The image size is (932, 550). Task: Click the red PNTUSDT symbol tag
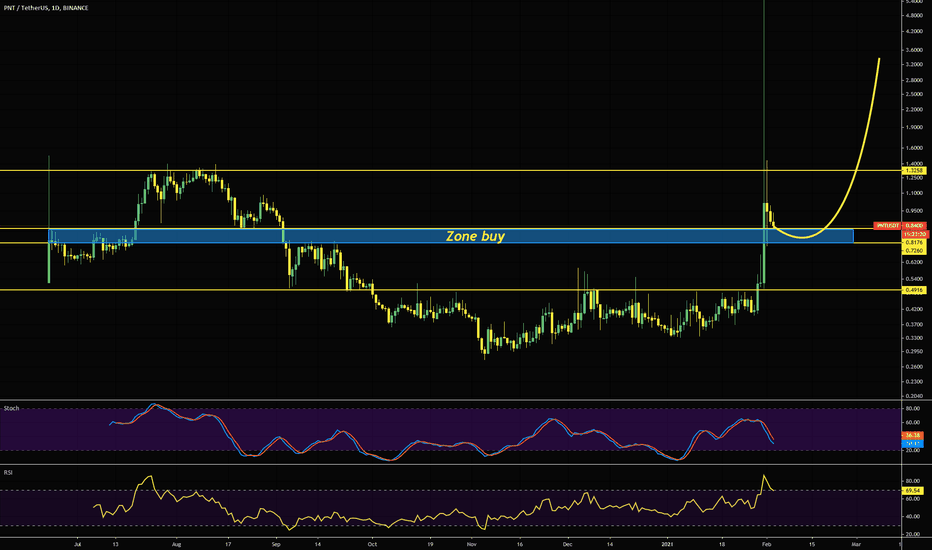coord(887,226)
